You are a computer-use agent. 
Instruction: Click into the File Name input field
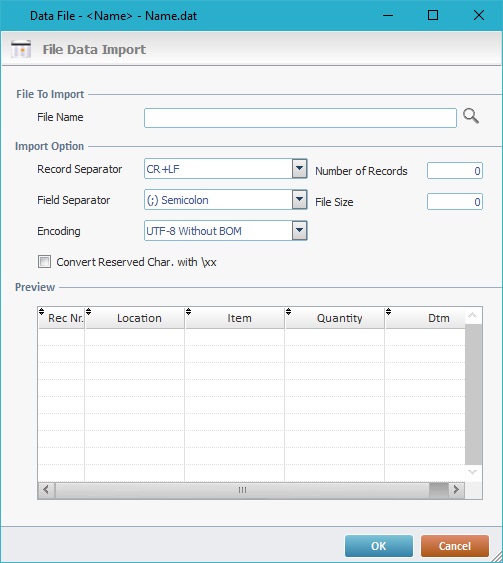click(x=300, y=118)
